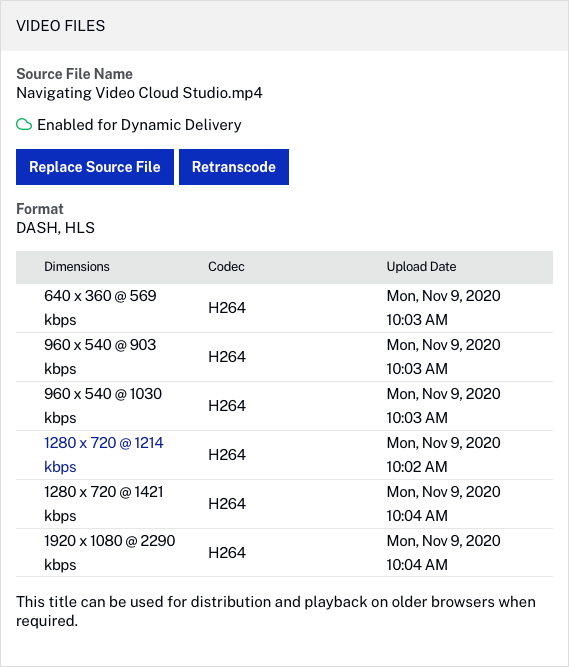Select the 960 x 540 @ 903 kbps row
Viewport: 569px width, 667px height.
coord(284,357)
